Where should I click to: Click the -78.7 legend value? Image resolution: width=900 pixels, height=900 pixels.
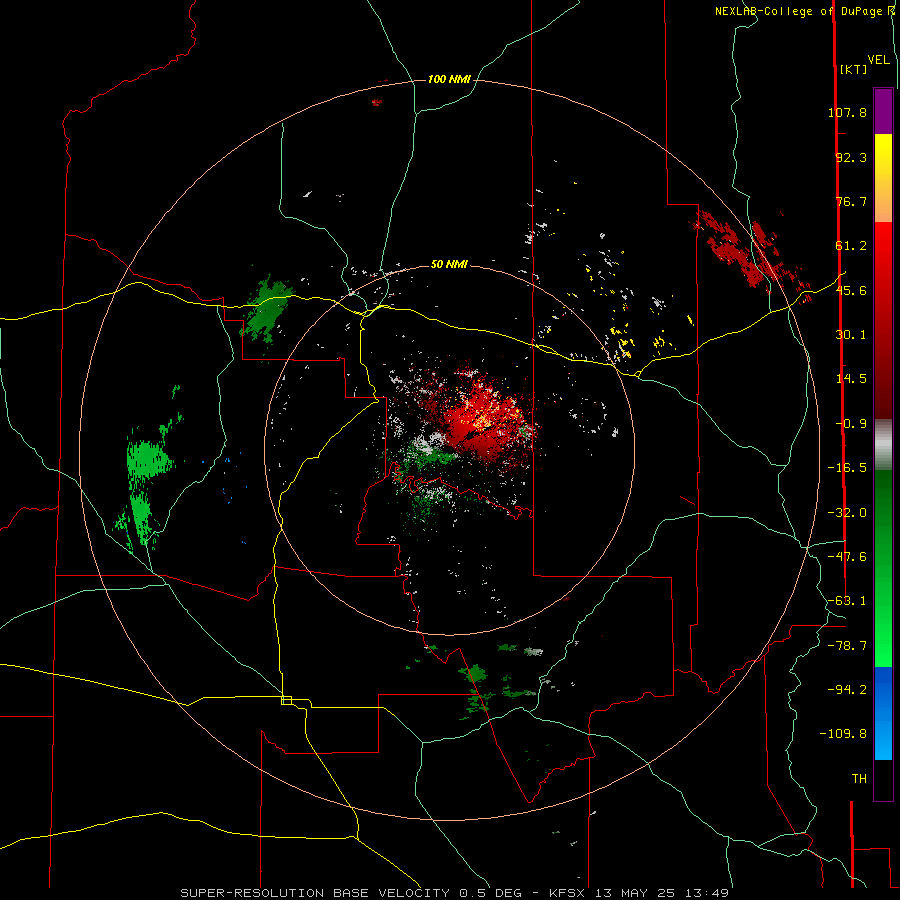[847, 646]
